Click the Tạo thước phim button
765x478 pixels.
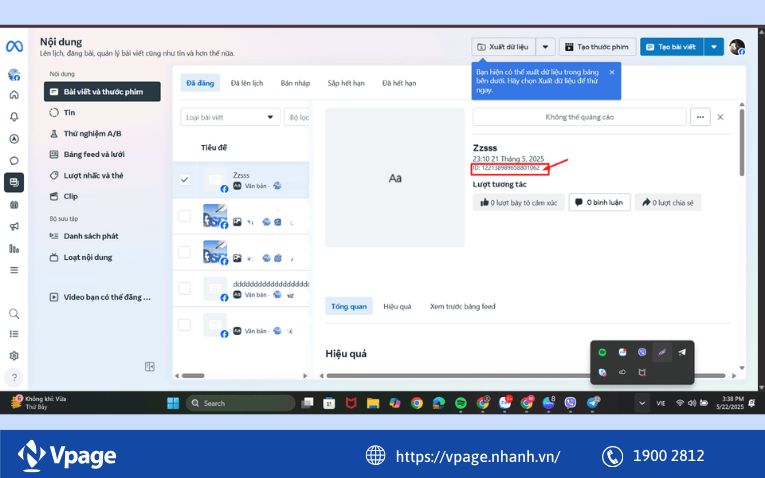598,47
